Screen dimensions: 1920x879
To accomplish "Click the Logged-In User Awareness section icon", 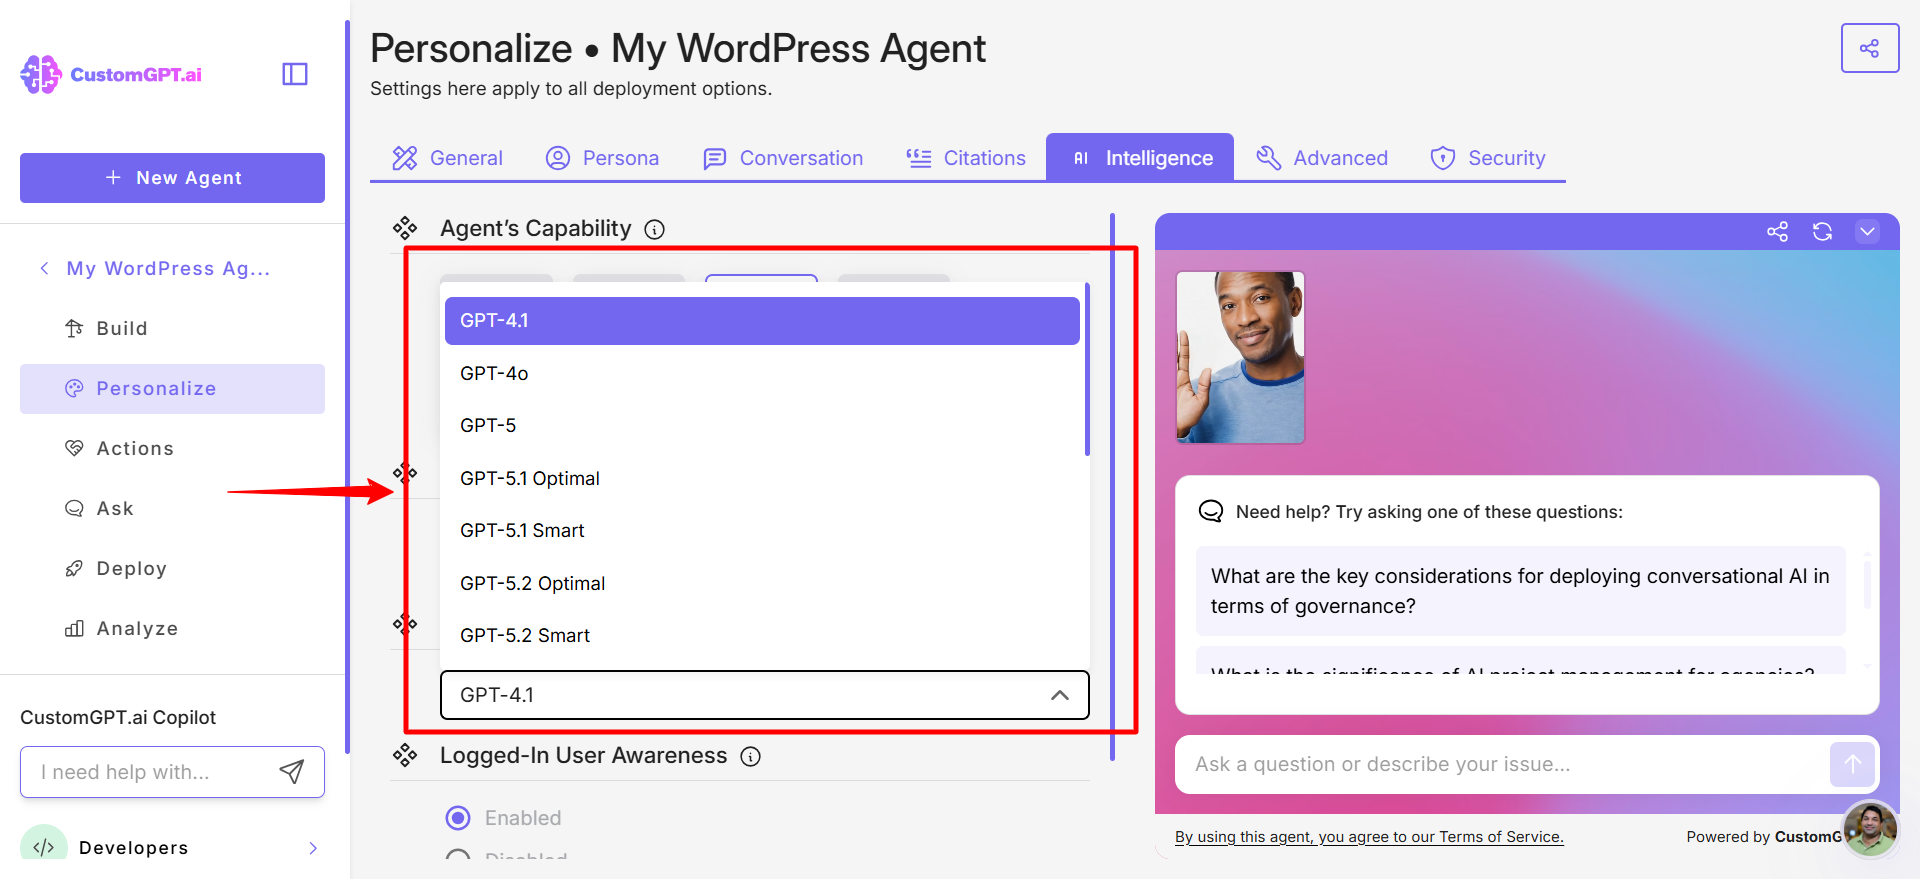I will (405, 755).
